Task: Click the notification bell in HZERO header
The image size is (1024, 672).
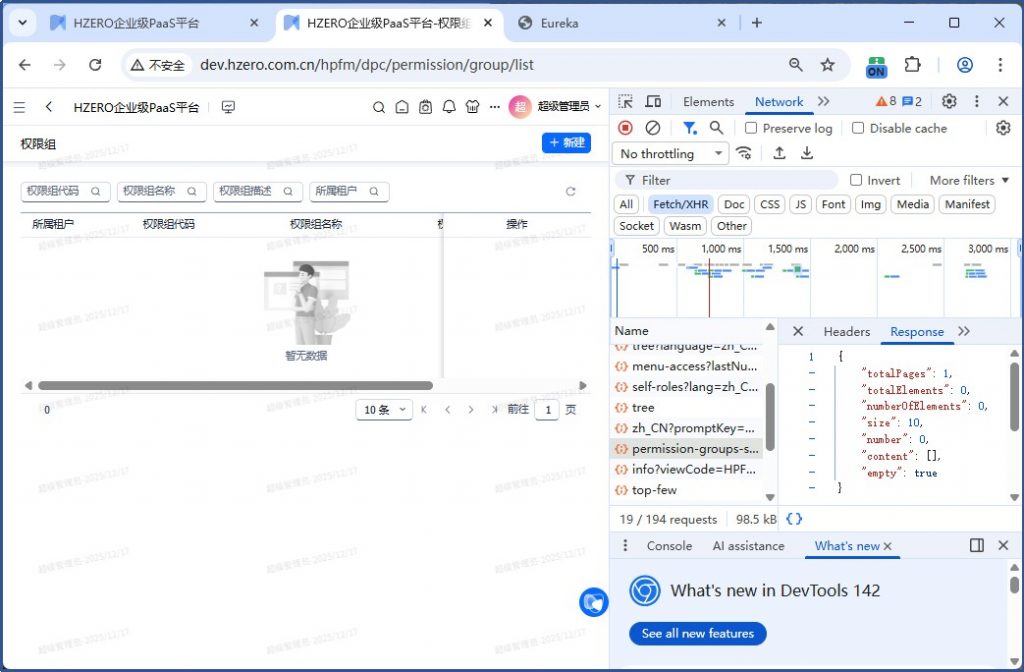Action: click(x=449, y=107)
